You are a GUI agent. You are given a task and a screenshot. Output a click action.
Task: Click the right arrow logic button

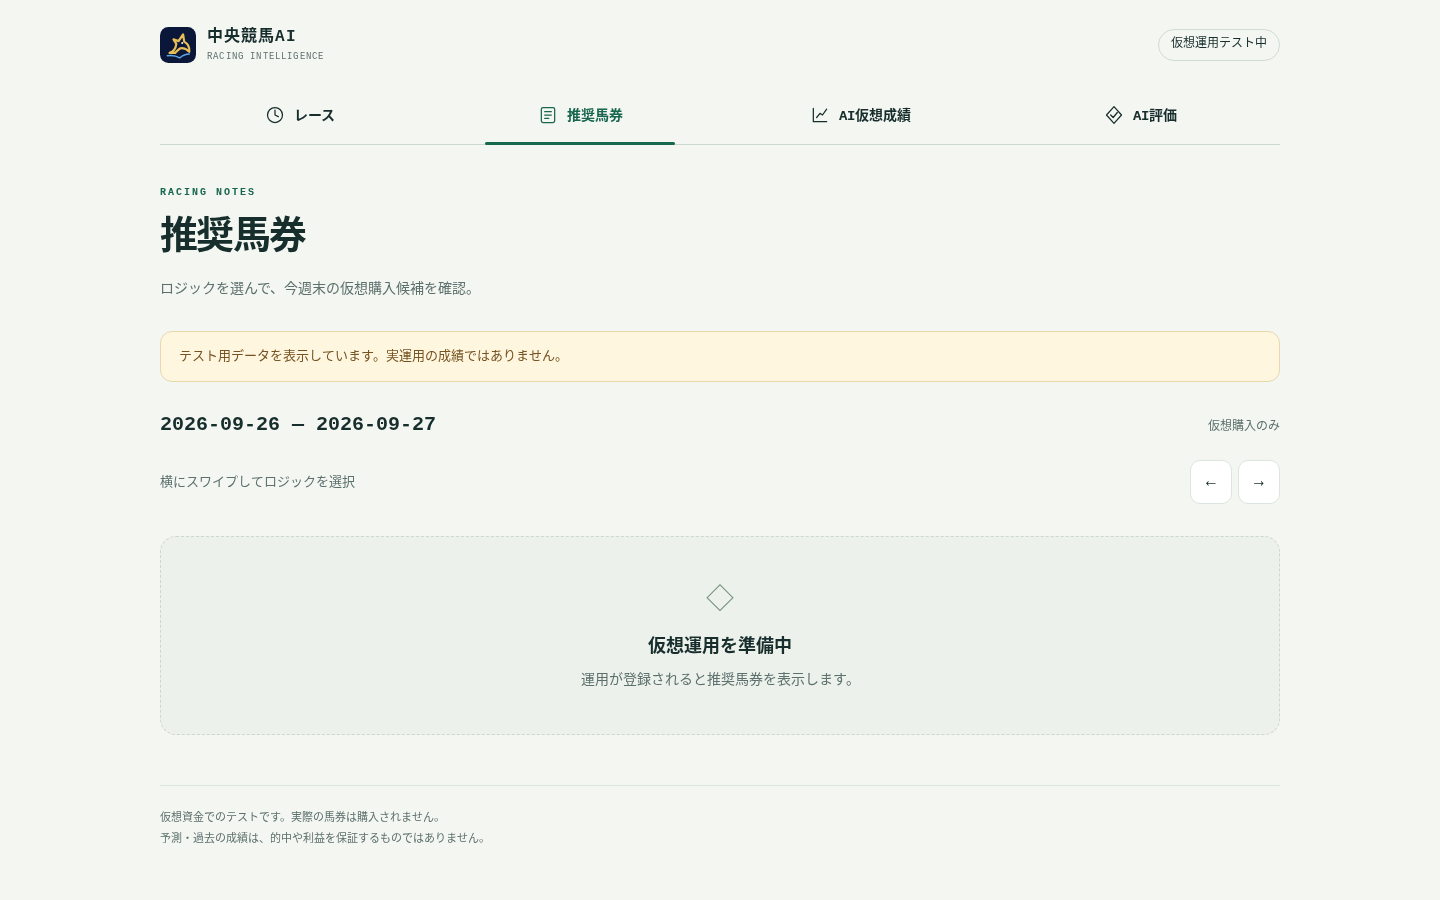[1259, 482]
